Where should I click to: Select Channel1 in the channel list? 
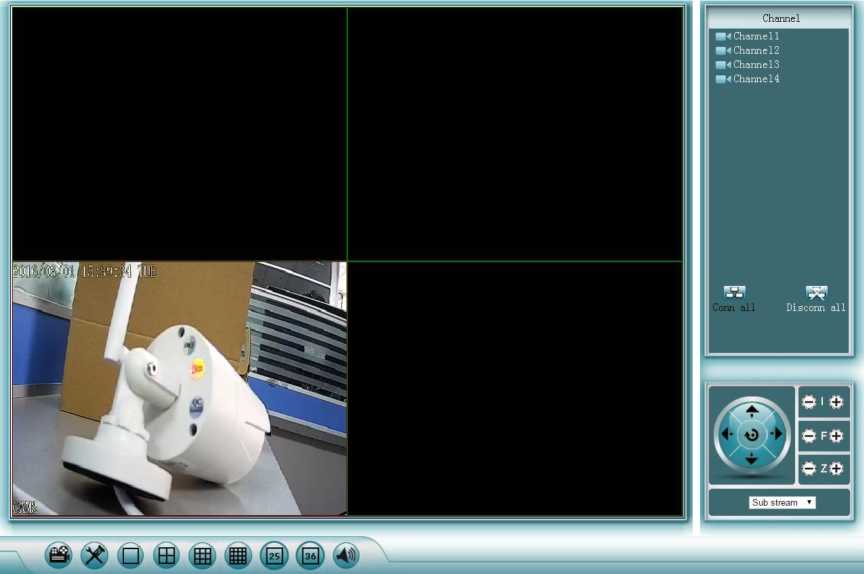tap(755, 36)
